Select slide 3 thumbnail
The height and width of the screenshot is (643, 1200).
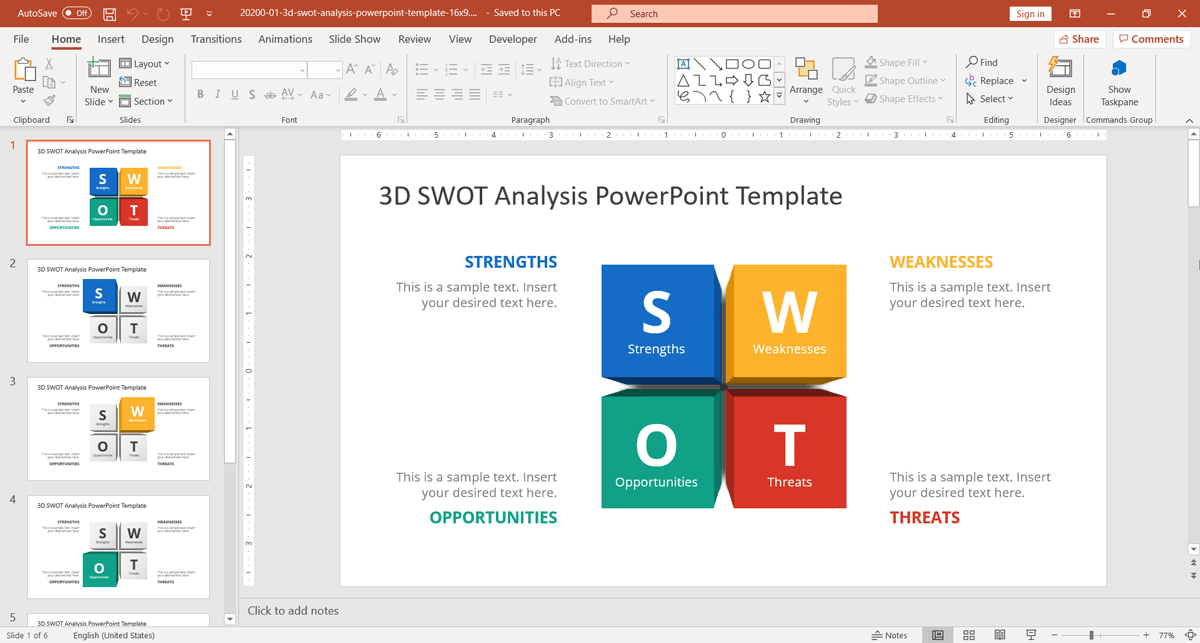118,428
